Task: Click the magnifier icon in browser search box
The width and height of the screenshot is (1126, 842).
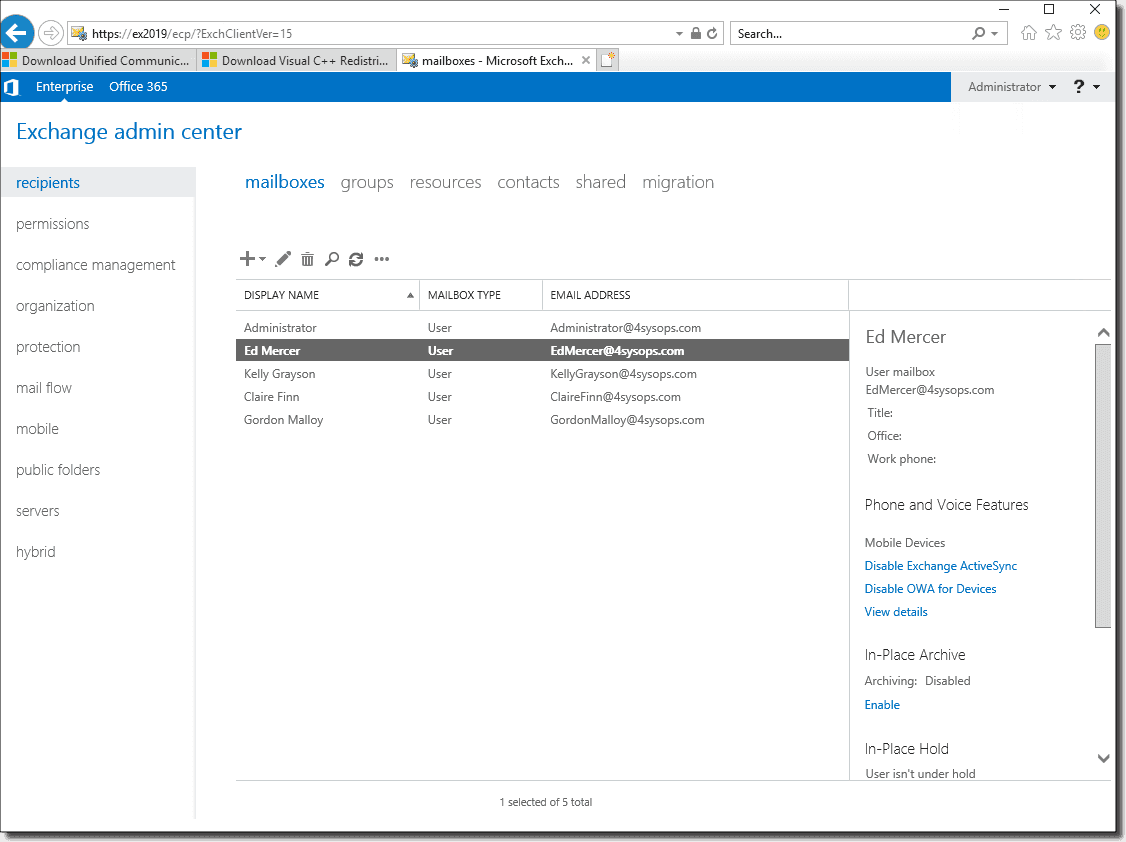Action: point(978,33)
